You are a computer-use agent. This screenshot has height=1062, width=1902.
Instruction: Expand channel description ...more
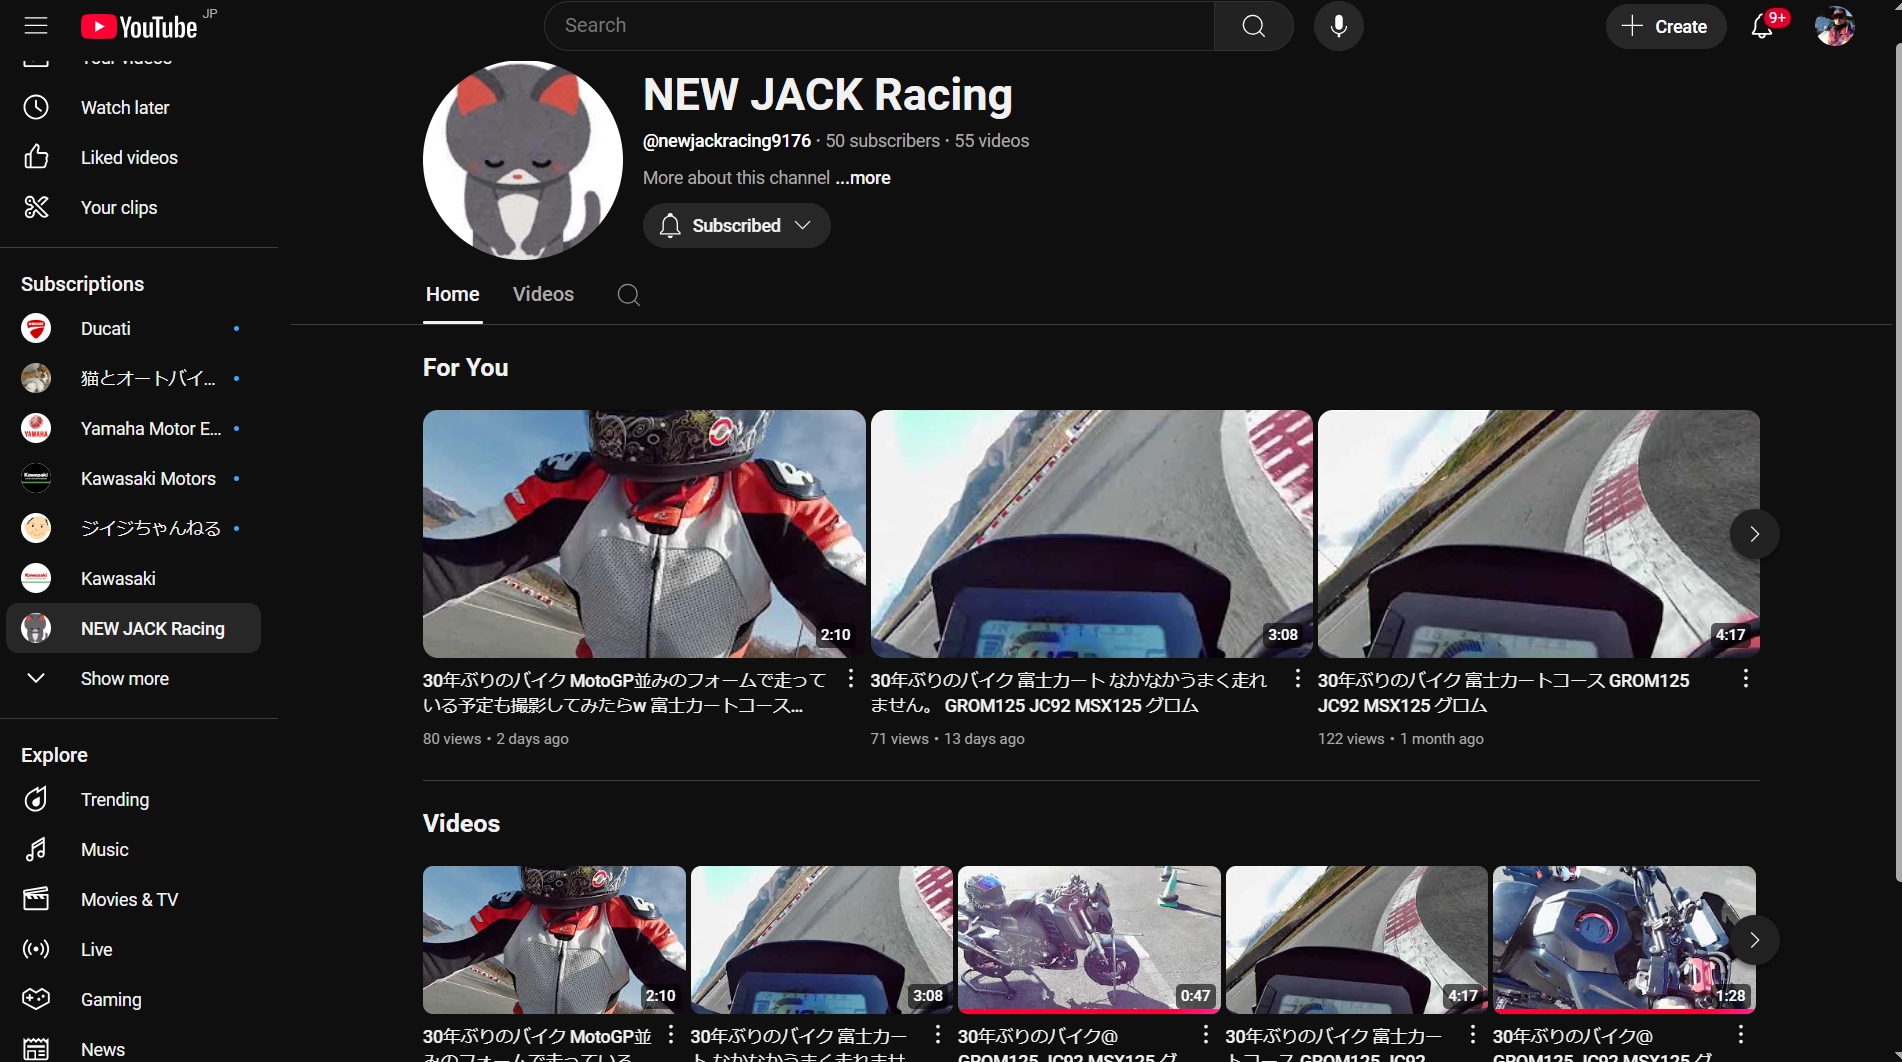coord(863,178)
